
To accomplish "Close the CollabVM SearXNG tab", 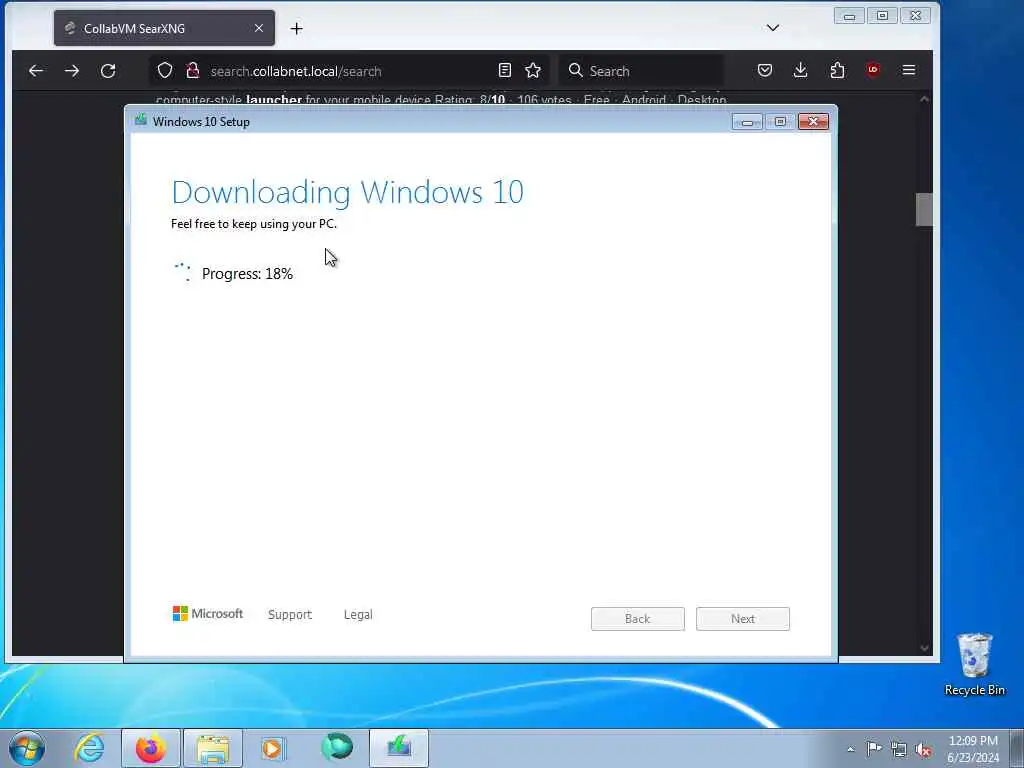I will 259,28.
